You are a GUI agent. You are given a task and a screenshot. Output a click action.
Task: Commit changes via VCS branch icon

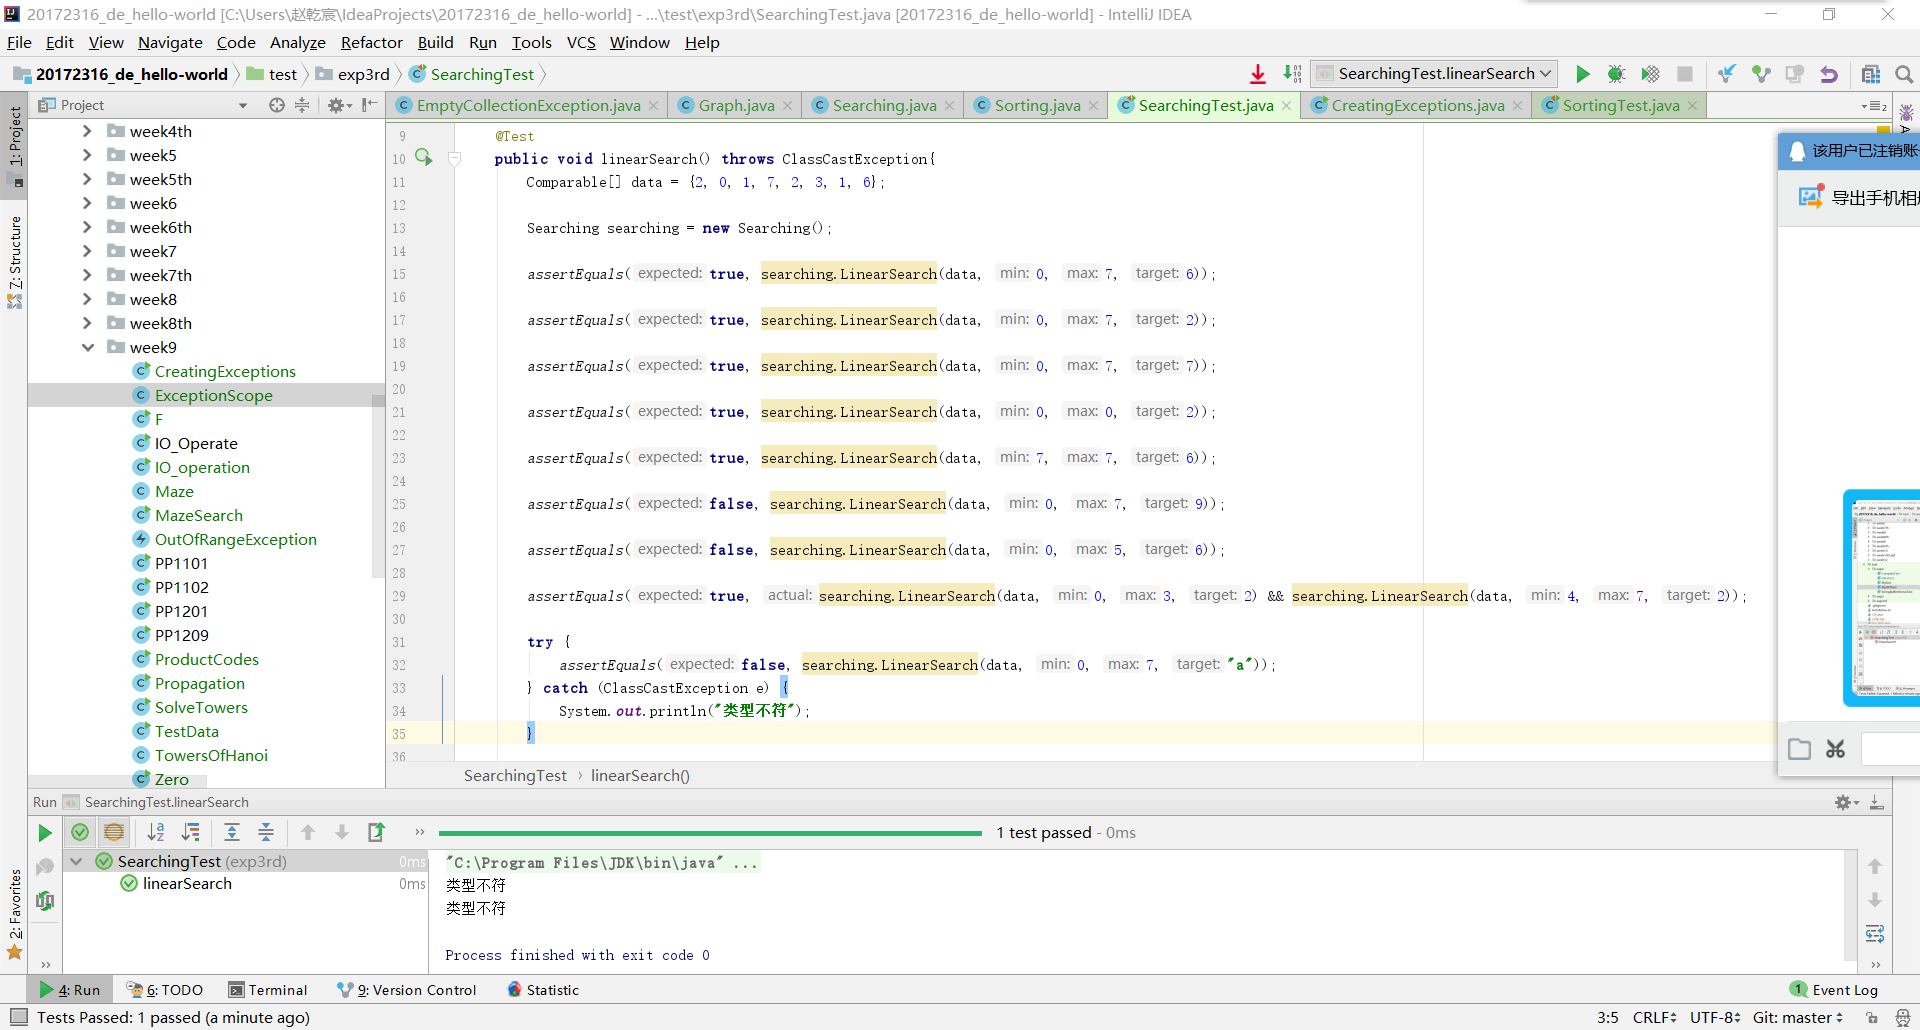click(x=1761, y=74)
